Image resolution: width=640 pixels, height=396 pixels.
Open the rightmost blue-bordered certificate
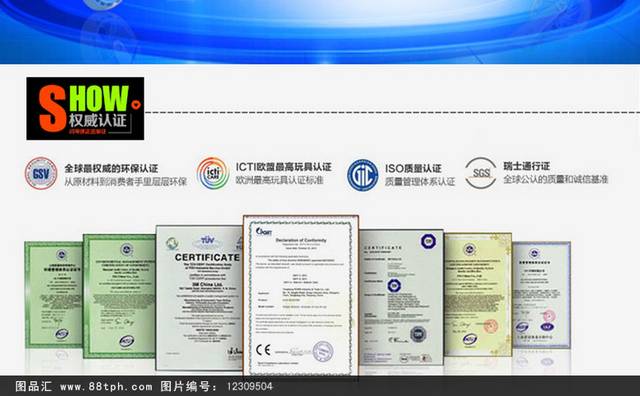(541, 295)
